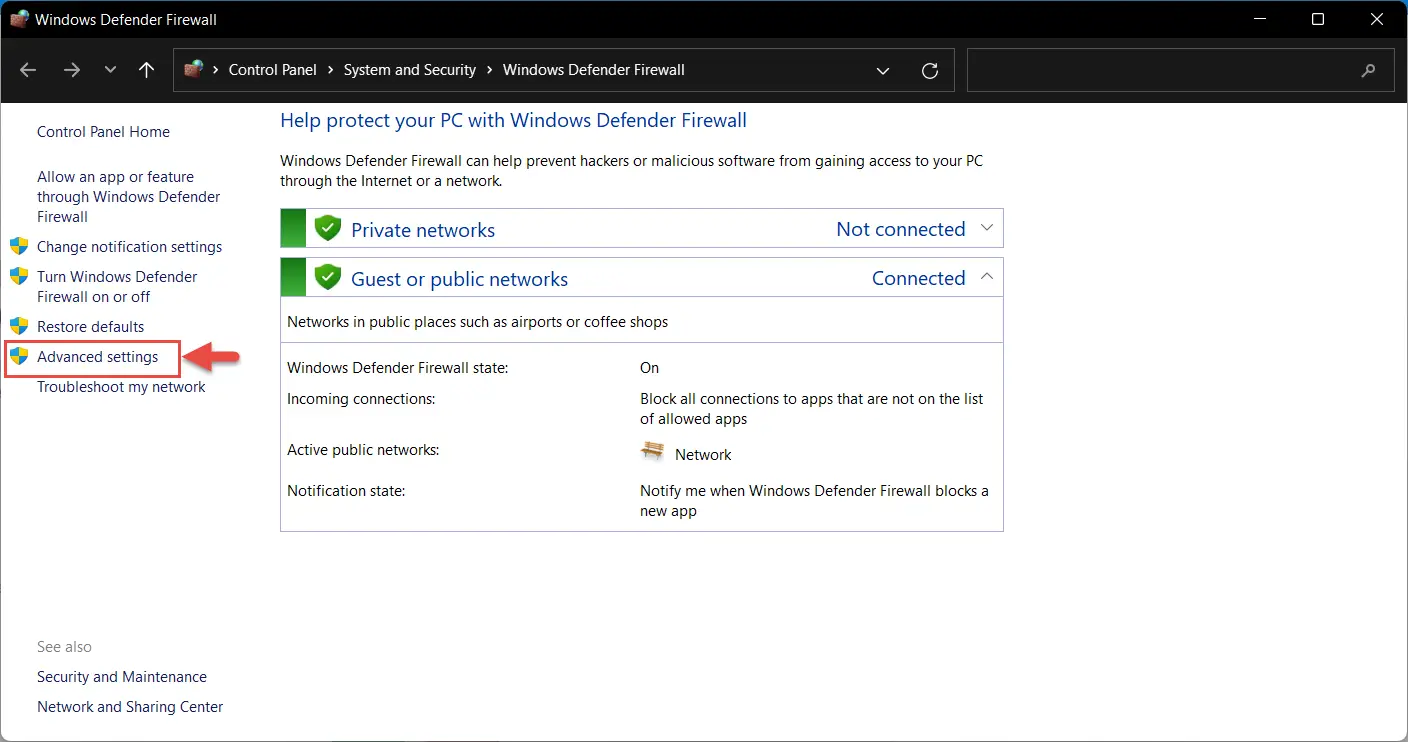Close the Windows Defender Firewall window
This screenshot has width=1408, height=742.
point(1378,19)
